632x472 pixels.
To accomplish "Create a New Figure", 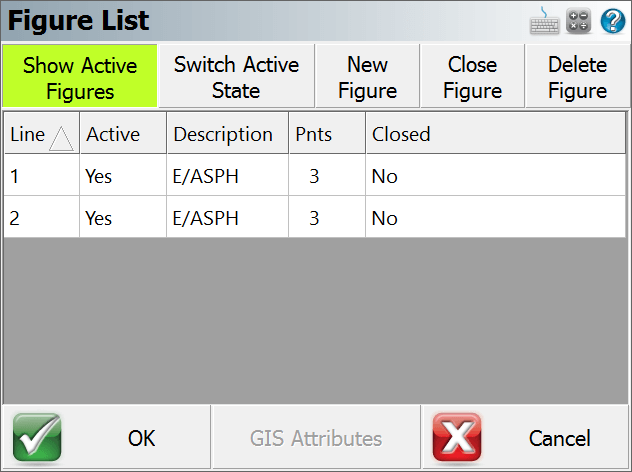I will (x=367, y=78).
